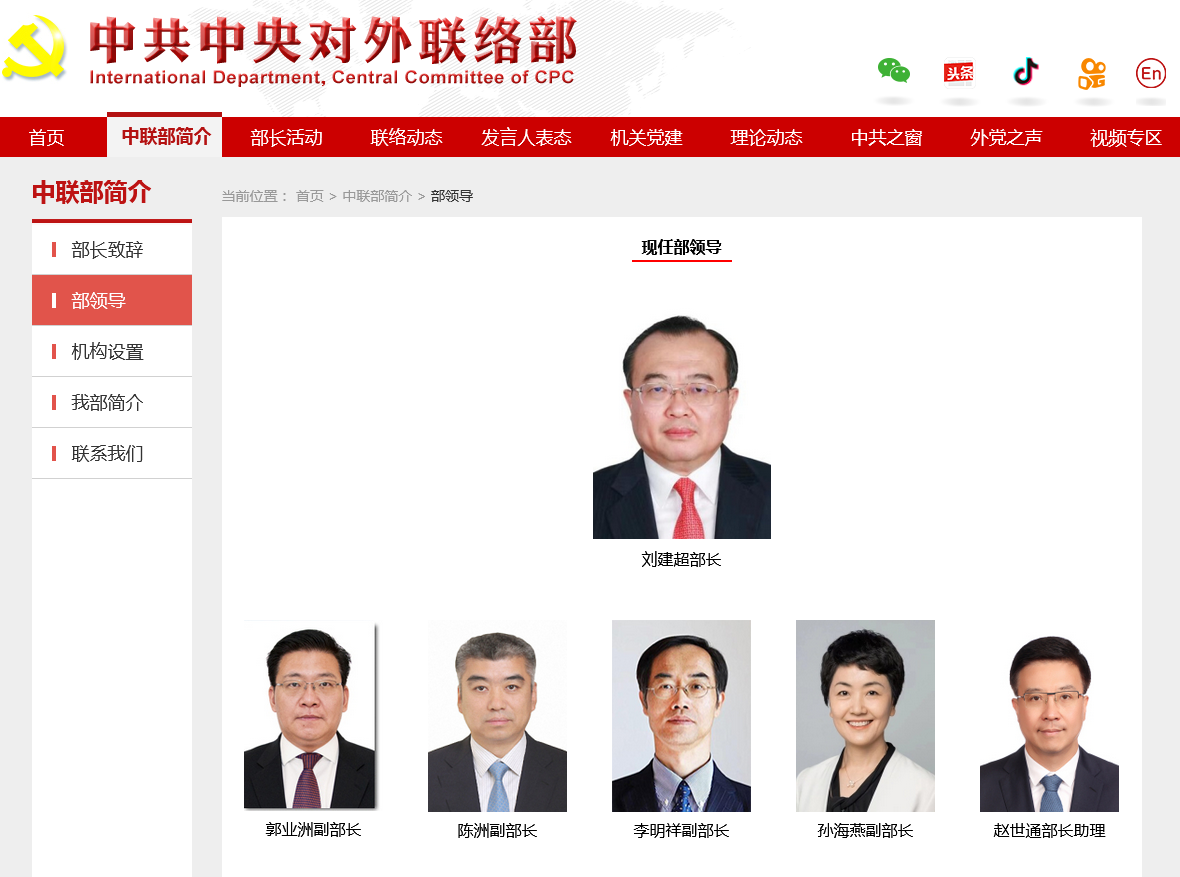The image size is (1180, 877).
Task: Click the photo of 孙海燕副部长
Action: tap(865, 716)
